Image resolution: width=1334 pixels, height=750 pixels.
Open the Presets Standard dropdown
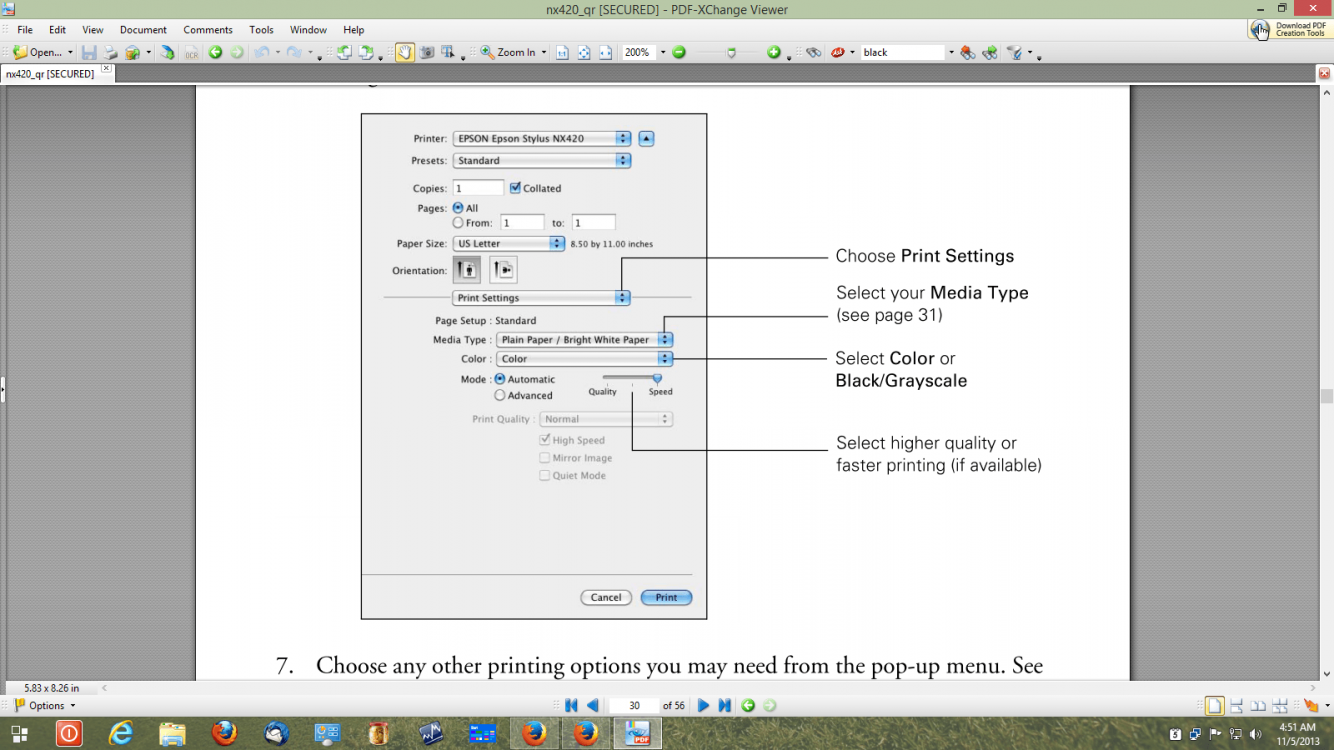pyautogui.click(x=542, y=160)
